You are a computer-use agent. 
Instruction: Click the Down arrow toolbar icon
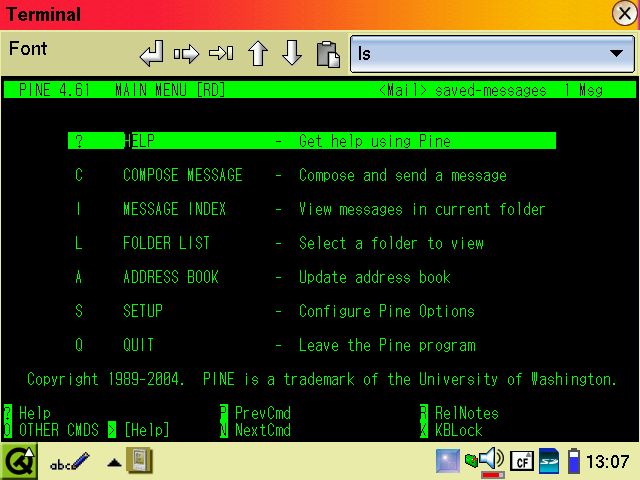(x=292, y=53)
